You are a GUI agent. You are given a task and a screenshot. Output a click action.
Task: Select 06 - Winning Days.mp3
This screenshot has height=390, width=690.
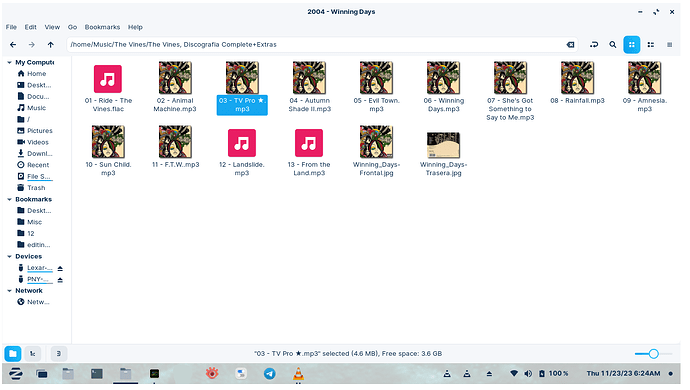click(444, 87)
